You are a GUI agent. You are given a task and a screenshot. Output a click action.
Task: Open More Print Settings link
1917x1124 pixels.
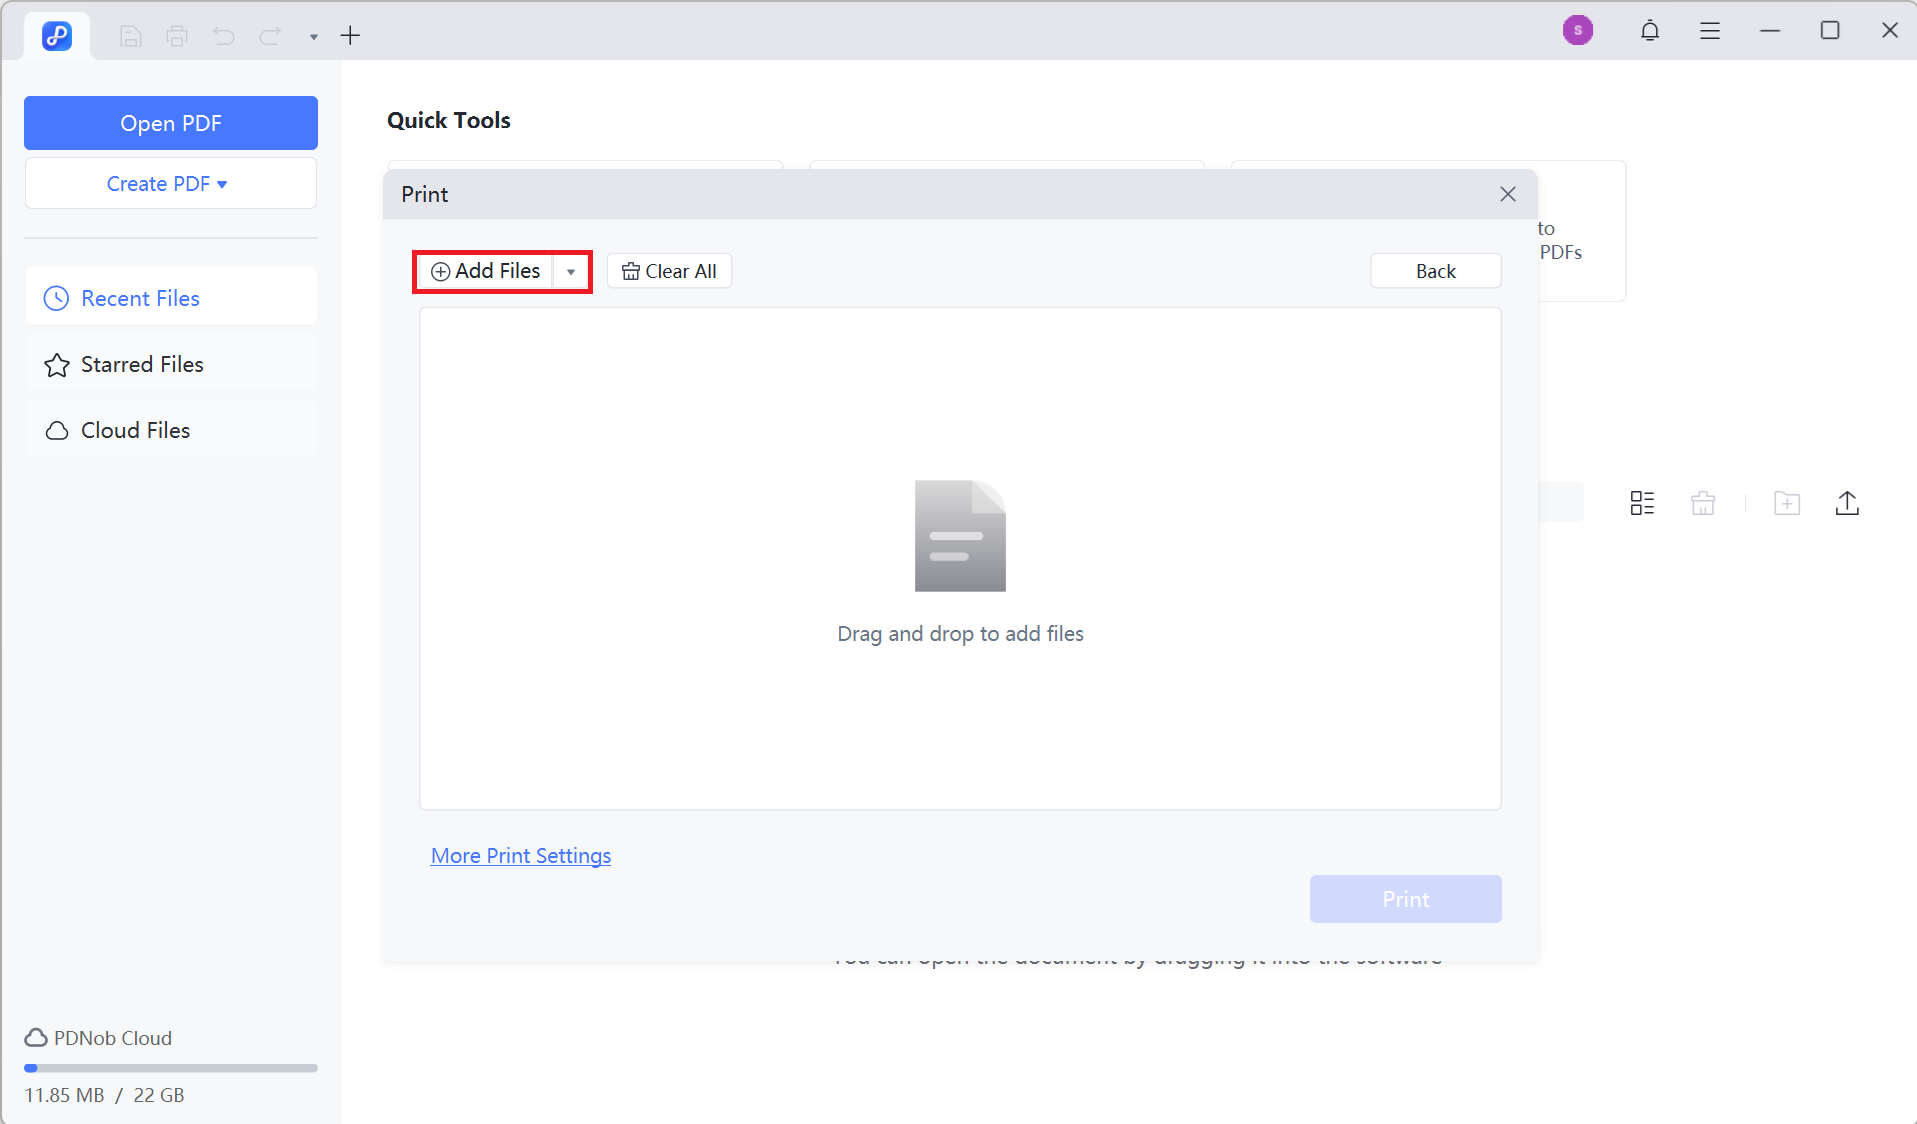(x=520, y=856)
